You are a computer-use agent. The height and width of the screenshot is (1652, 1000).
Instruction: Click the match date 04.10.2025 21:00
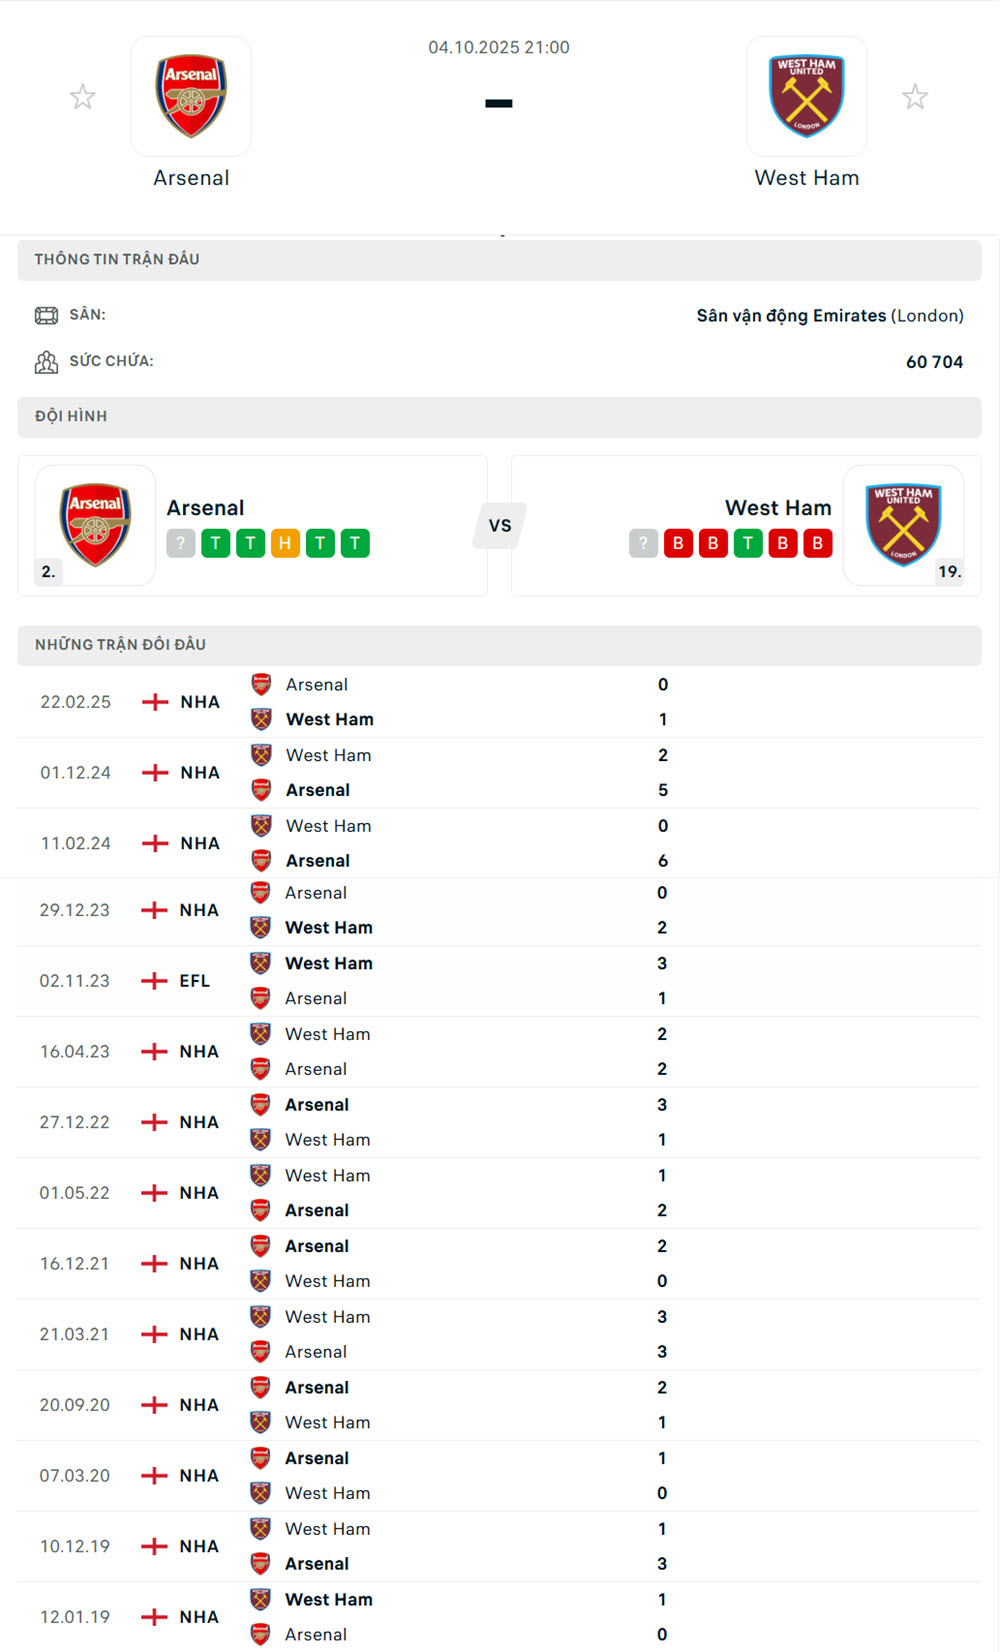499,47
